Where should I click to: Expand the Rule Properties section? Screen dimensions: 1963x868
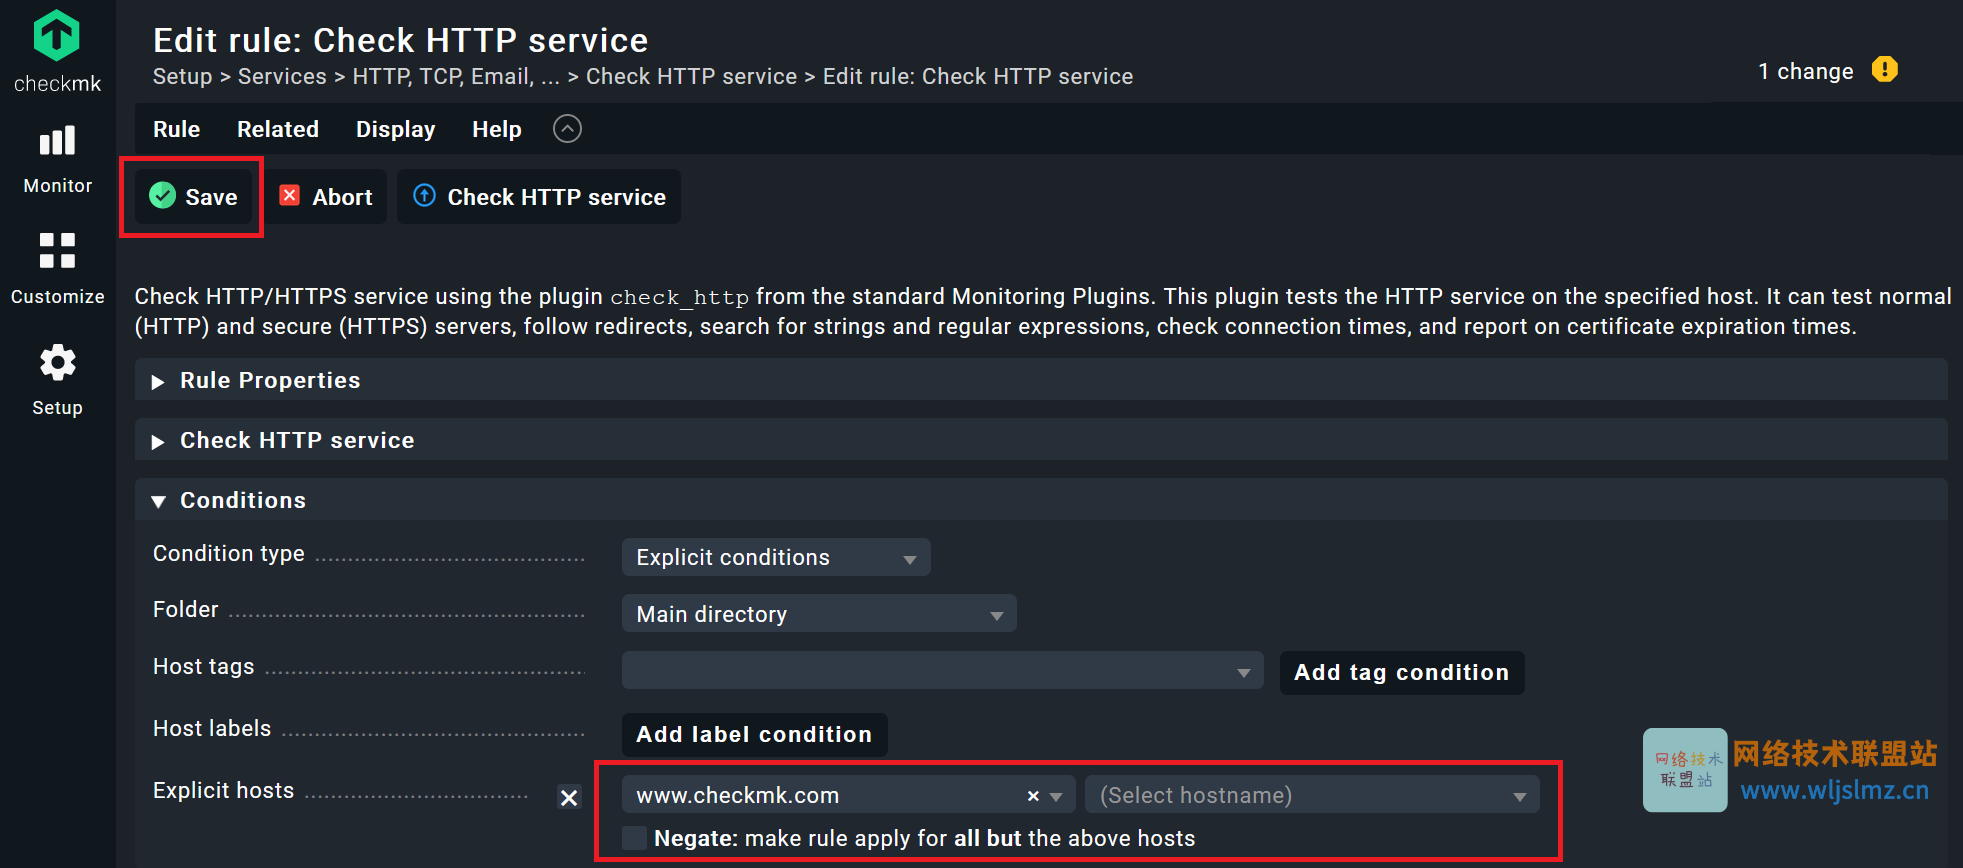1041,380
